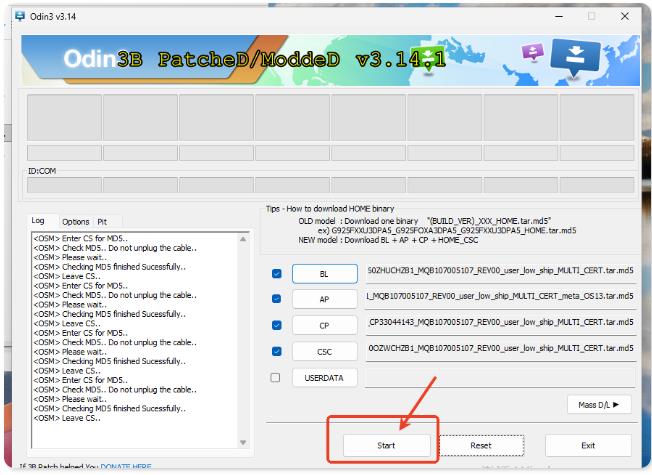The width and height of the screenshot is (652, 475).
Task: Open the Pit tab
Action: [102, 222]
